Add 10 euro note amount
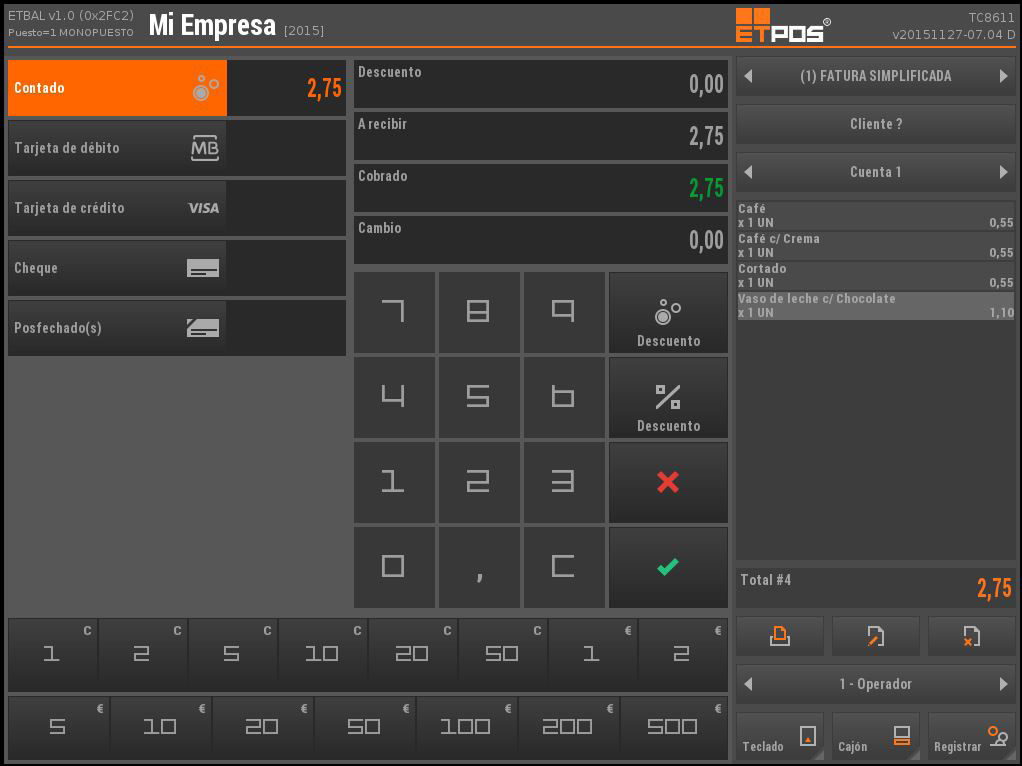The height and width of the screenshot is (766, 1022). [161, 728]
